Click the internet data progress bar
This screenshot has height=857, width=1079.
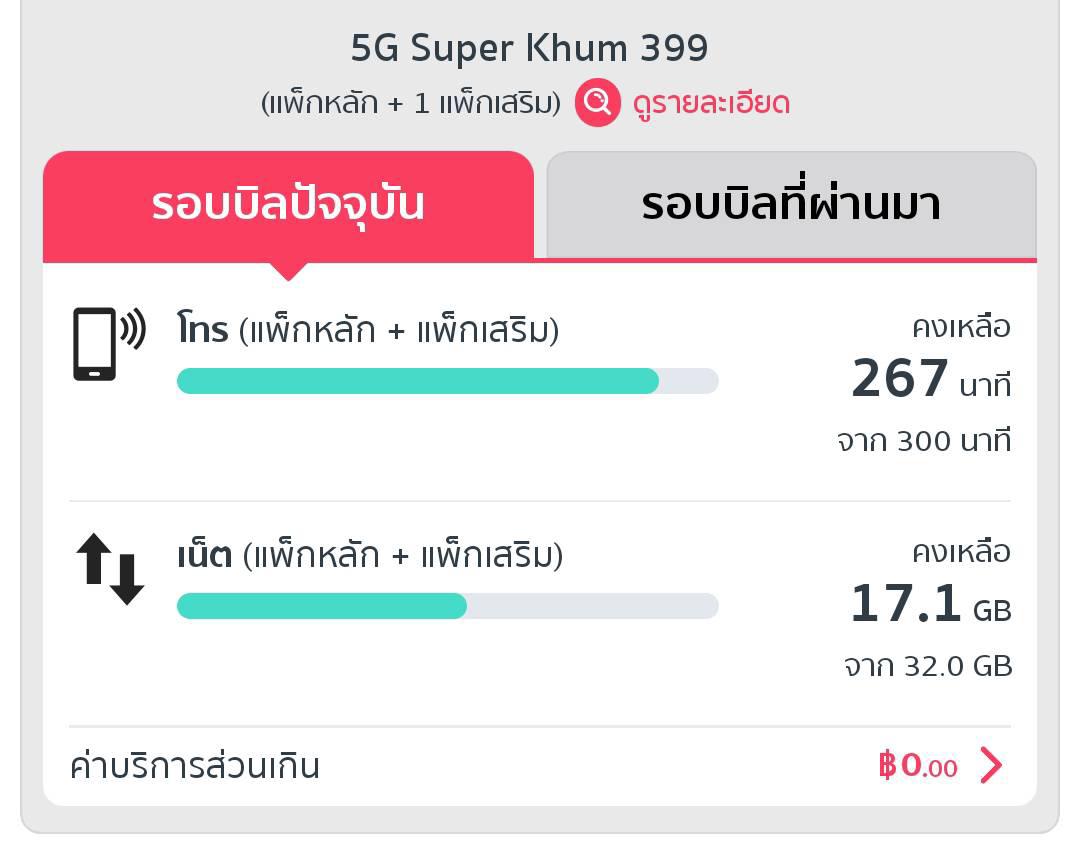click(447, 606)
